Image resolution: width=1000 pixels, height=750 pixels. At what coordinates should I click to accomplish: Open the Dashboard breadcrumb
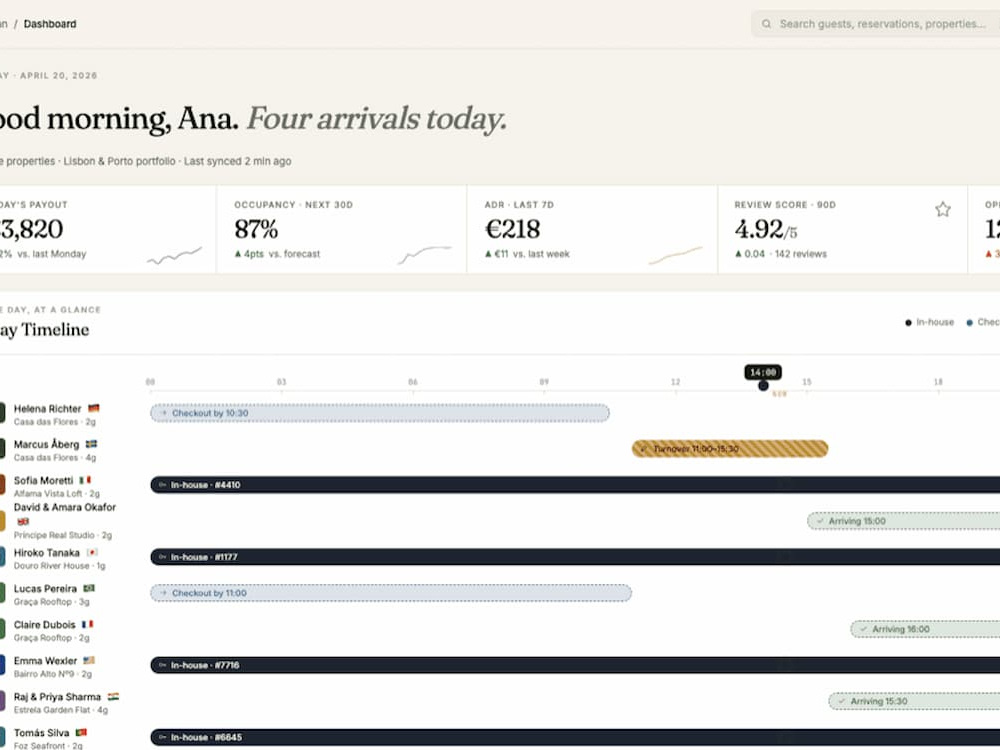tap(50, 24)
